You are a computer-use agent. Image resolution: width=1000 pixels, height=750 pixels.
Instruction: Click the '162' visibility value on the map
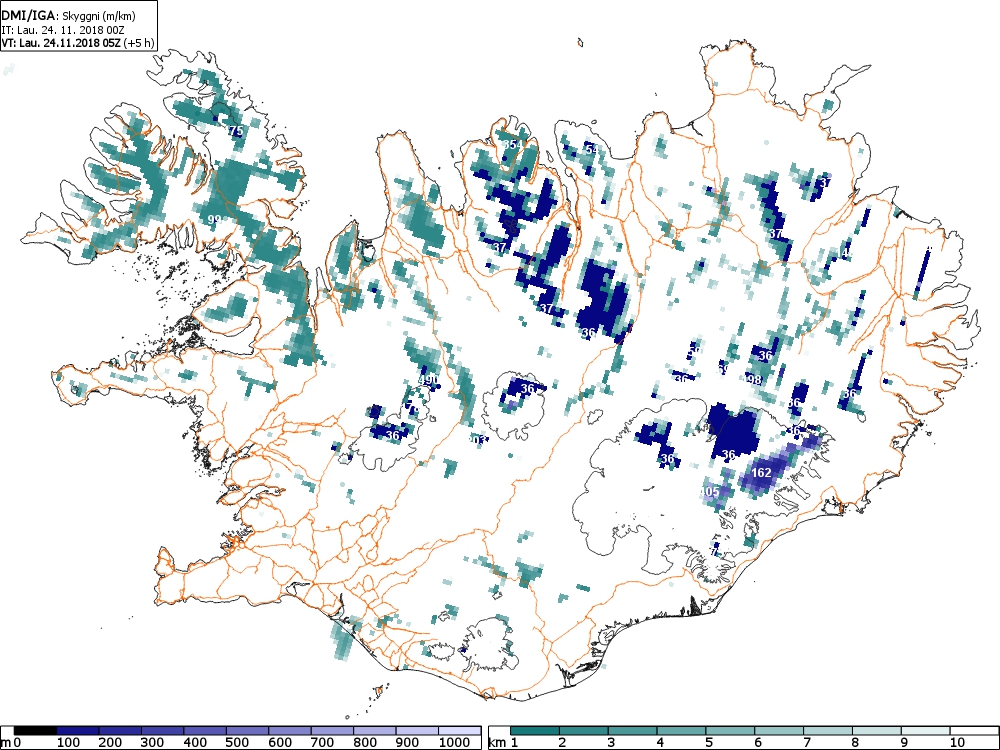761,473
